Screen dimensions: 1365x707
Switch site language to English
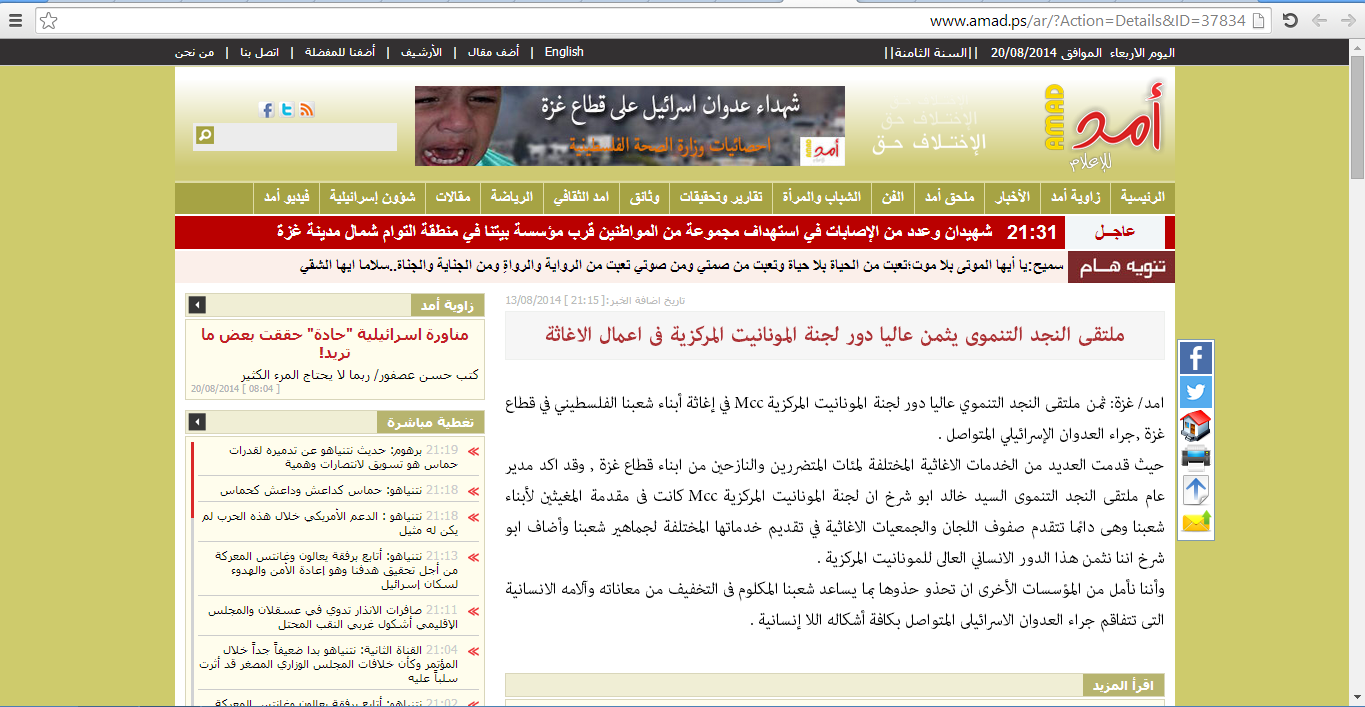(x=564, y=52)
